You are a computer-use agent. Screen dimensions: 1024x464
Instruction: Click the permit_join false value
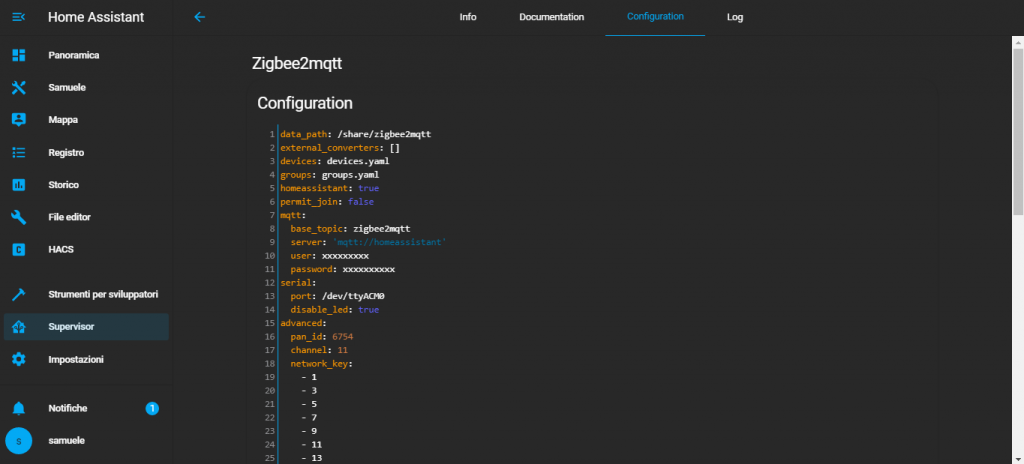click(x=360, y=202)
